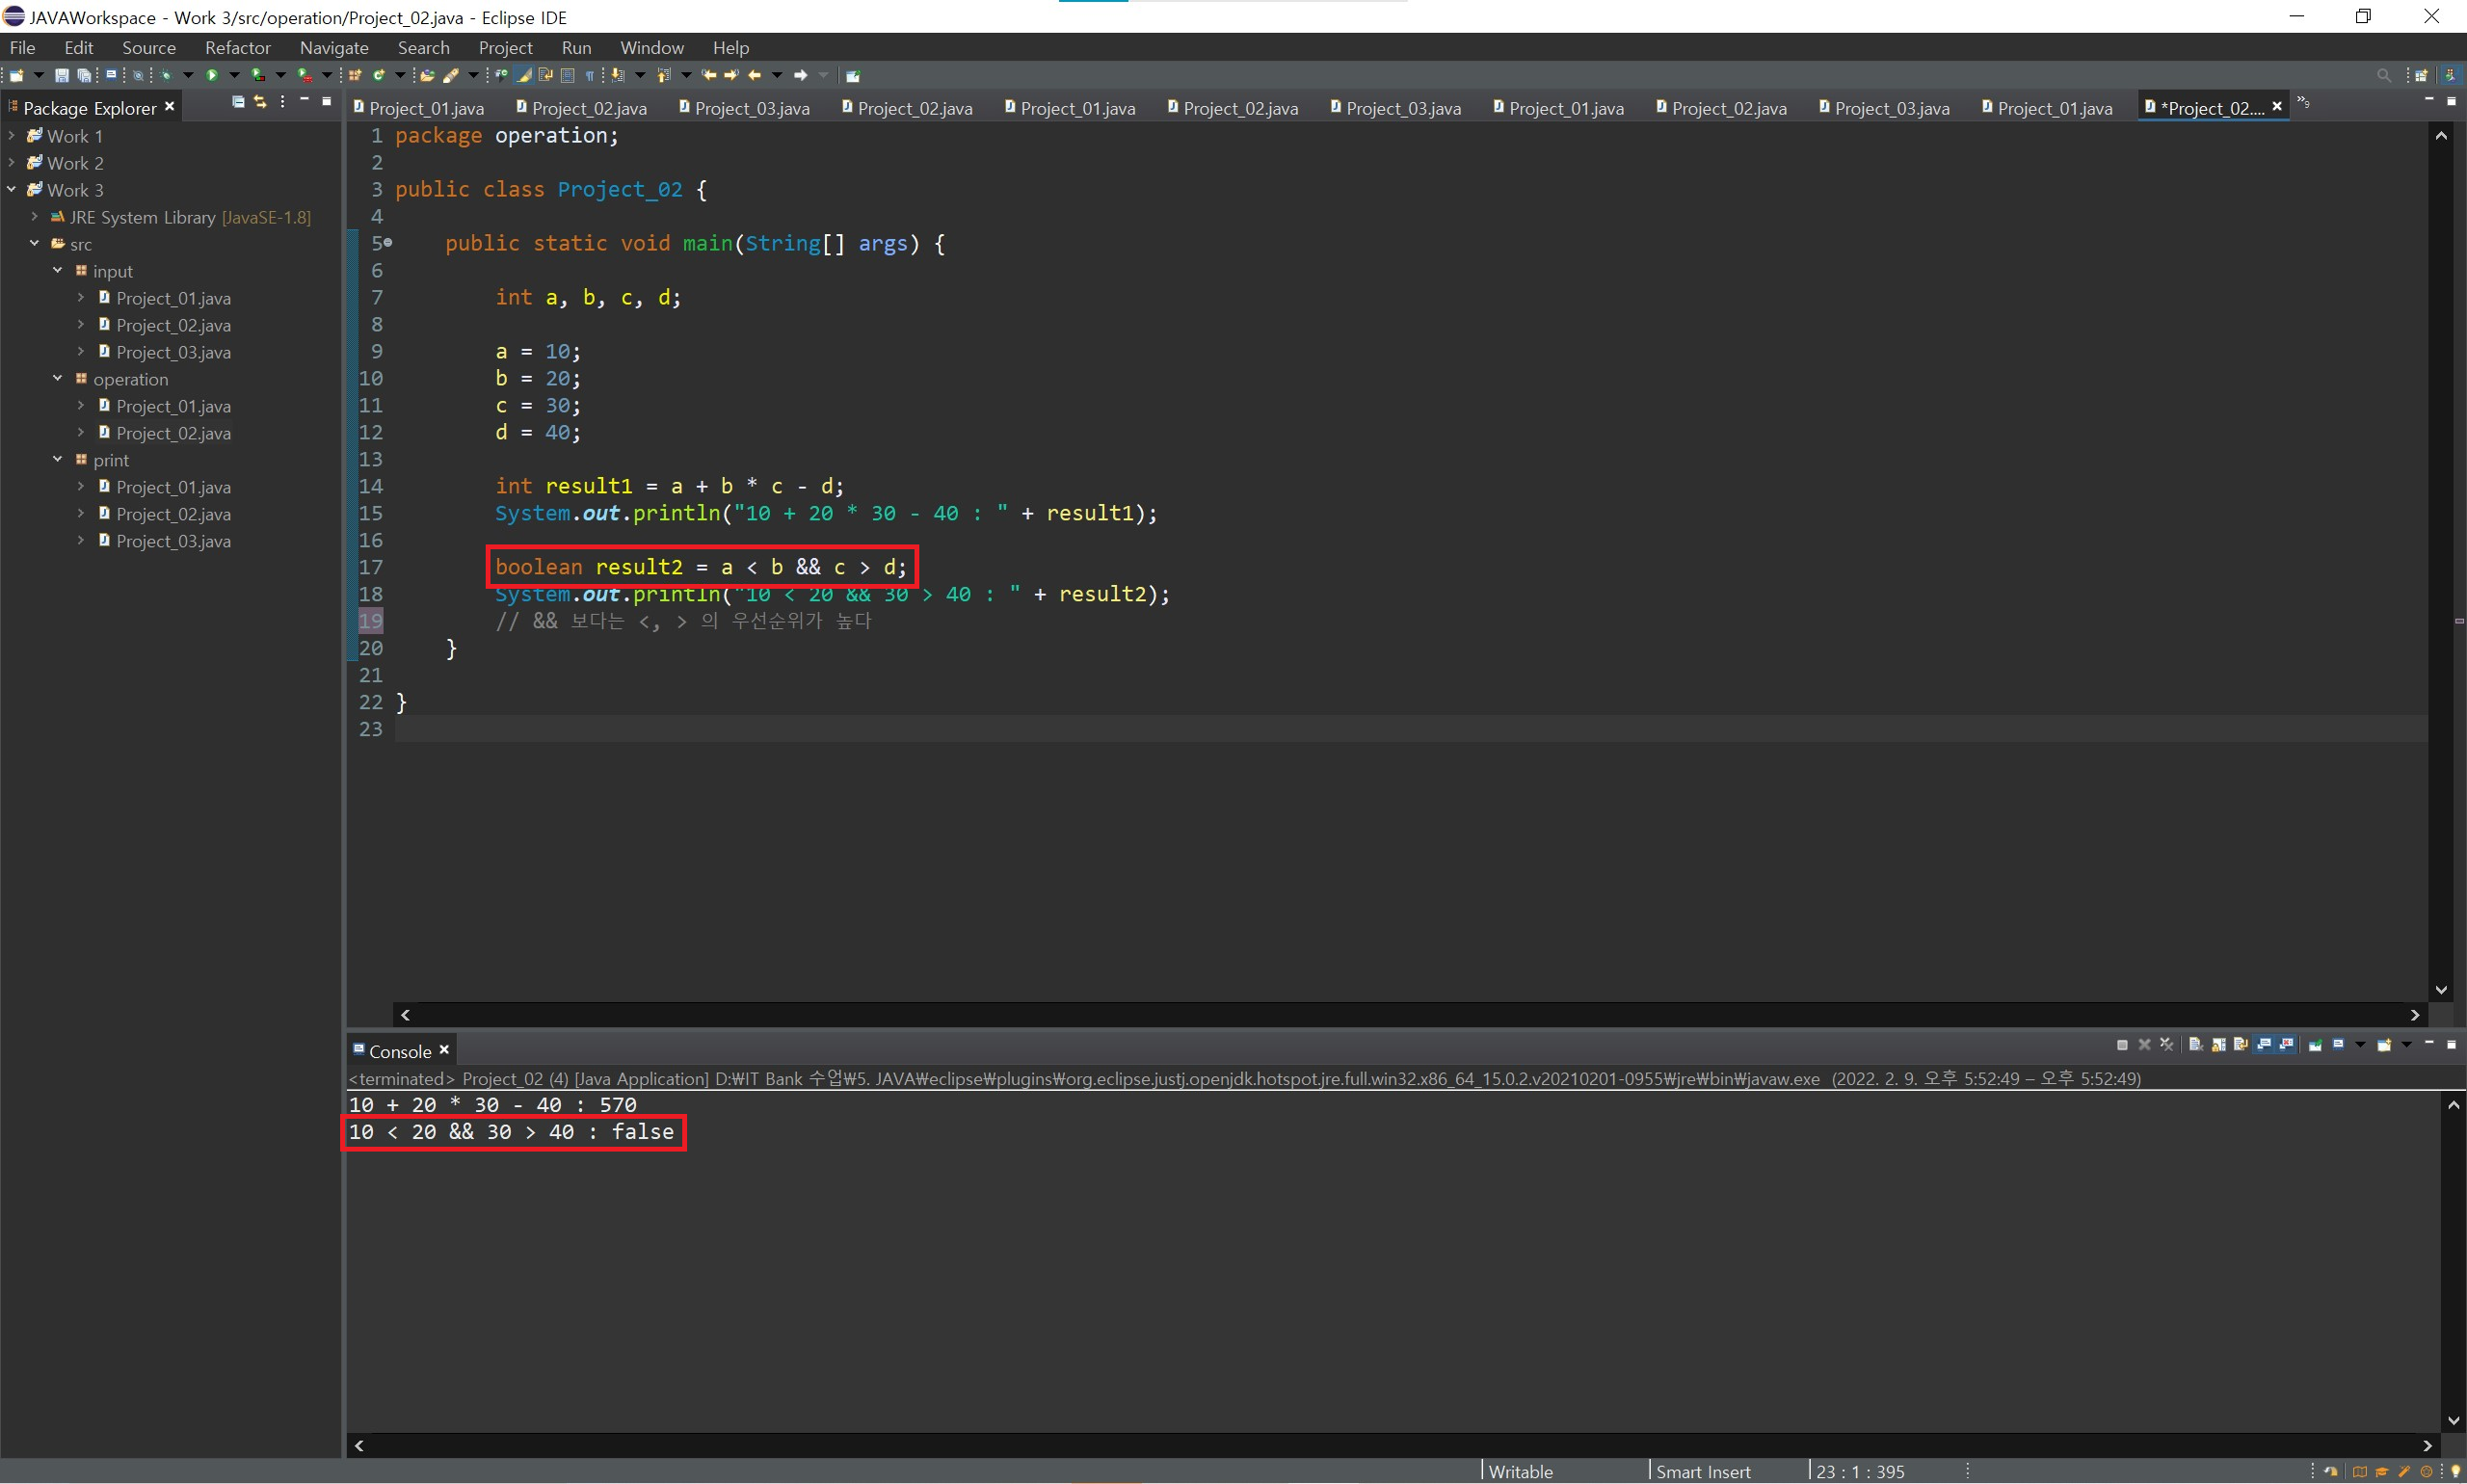The width and height of the screenshot is (2467, 1484).
Task: Toggle Scroll Lock in the console toolbar
Action: 2218,1044
